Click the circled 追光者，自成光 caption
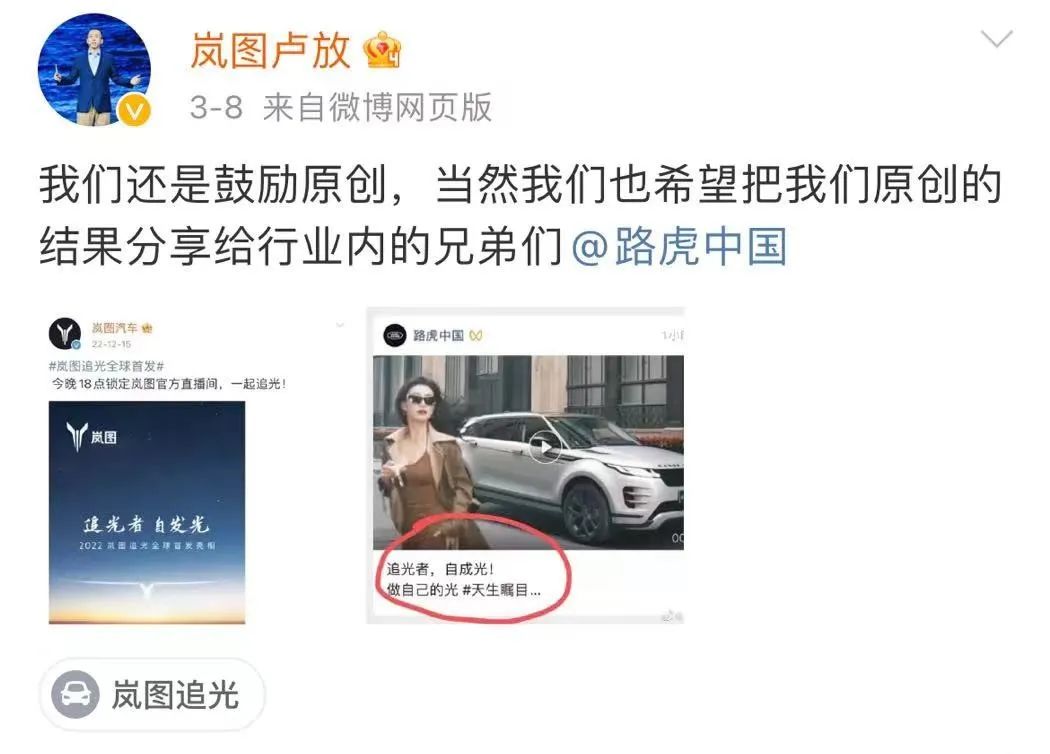This screenshot has width=1050, height=754. point(465,580)
